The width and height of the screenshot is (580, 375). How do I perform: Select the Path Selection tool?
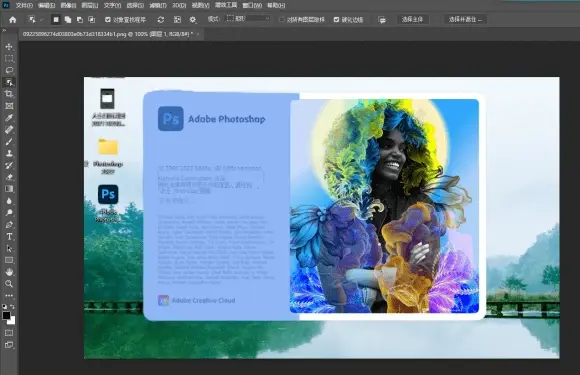coord(9,248)
